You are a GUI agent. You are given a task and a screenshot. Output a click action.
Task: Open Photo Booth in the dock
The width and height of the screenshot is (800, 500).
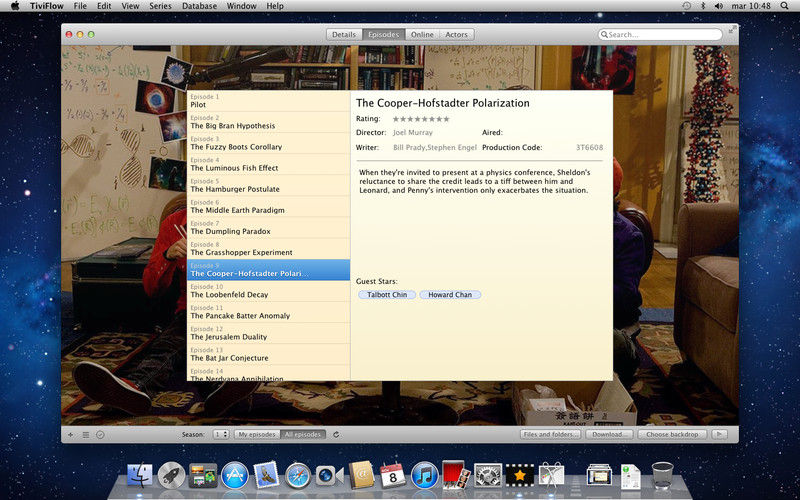456,475
